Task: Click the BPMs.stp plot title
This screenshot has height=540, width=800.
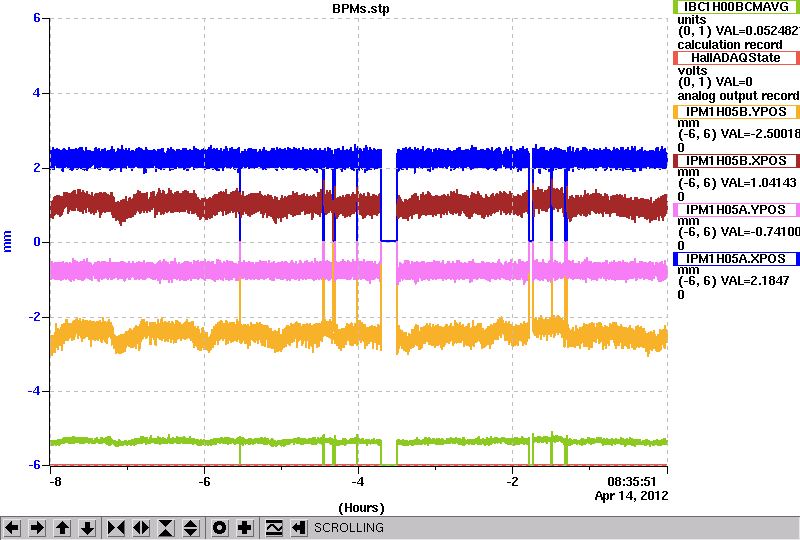Action: click(361, 9)
